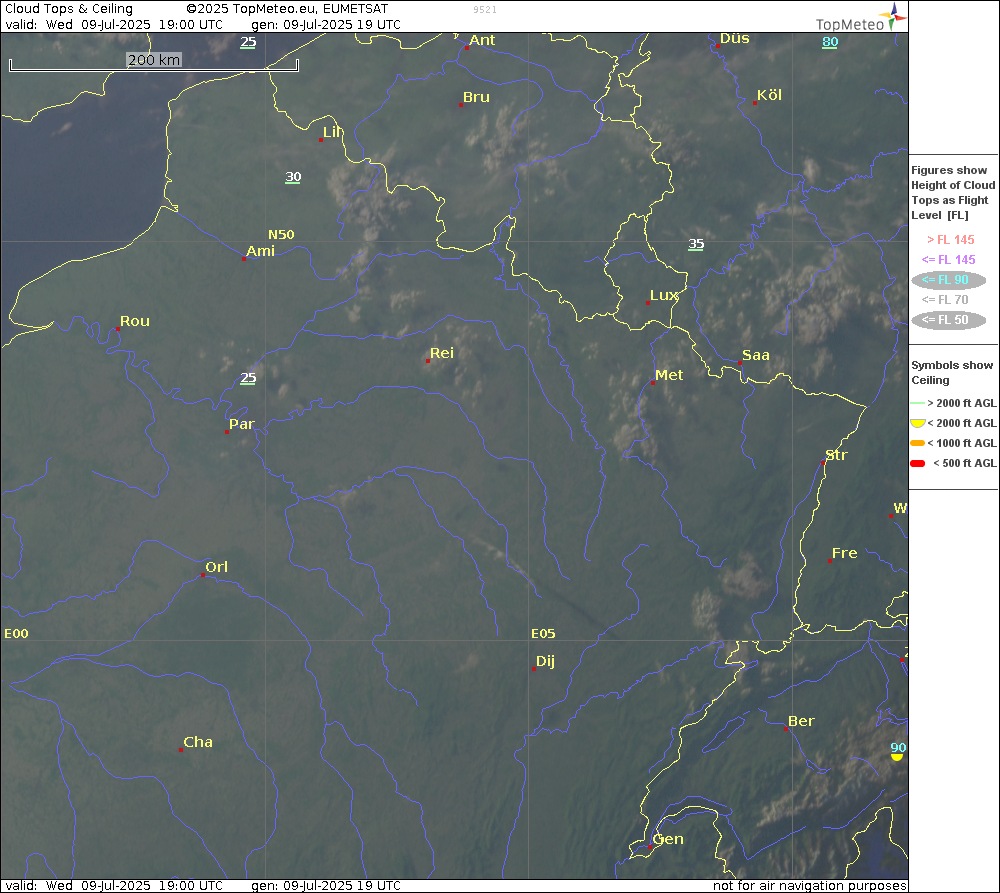The width and height of the screenshot is (1000, 893).
Task: Select the '> FL 145' legend entry
Action: tap(950, 240)
